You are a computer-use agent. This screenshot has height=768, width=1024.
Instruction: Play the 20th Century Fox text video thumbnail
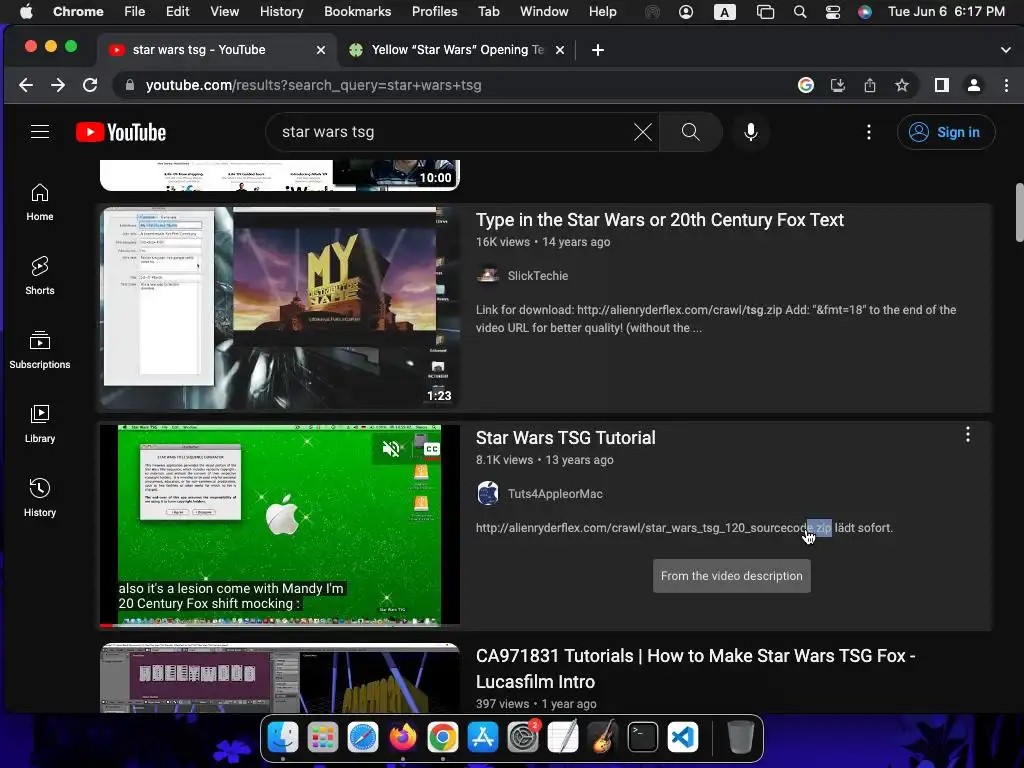point(280,308)
